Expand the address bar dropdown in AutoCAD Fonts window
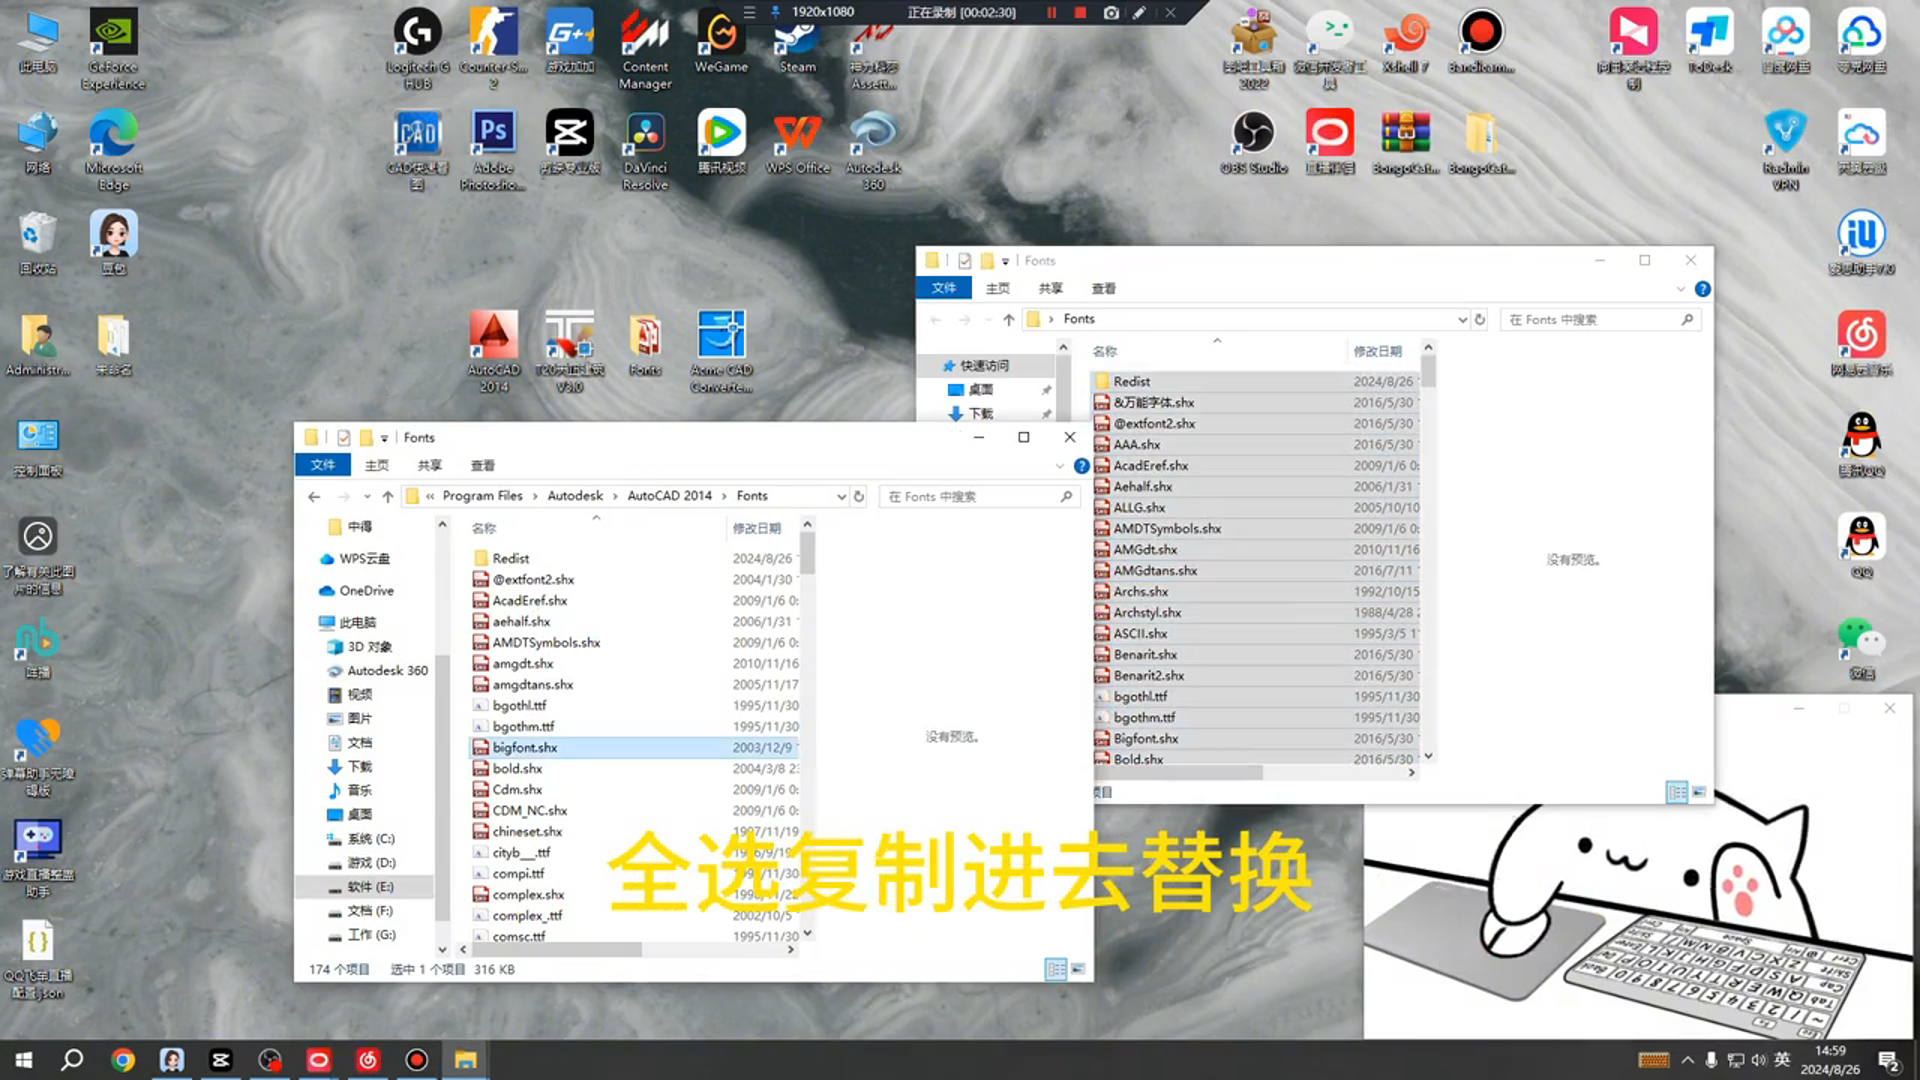The image size is (1920, 1080). pos(841,496)
